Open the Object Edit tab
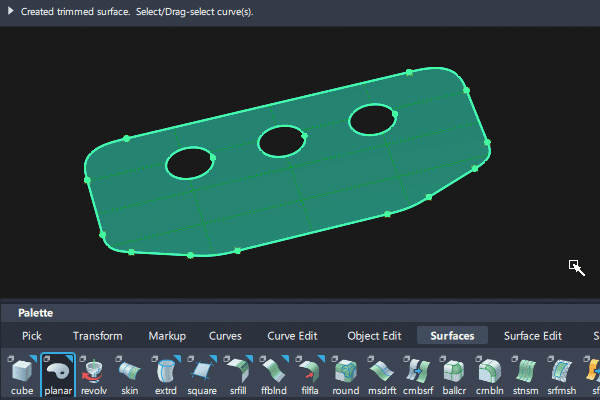The width and height of the screenshot is (600, 400). [374, 336]
